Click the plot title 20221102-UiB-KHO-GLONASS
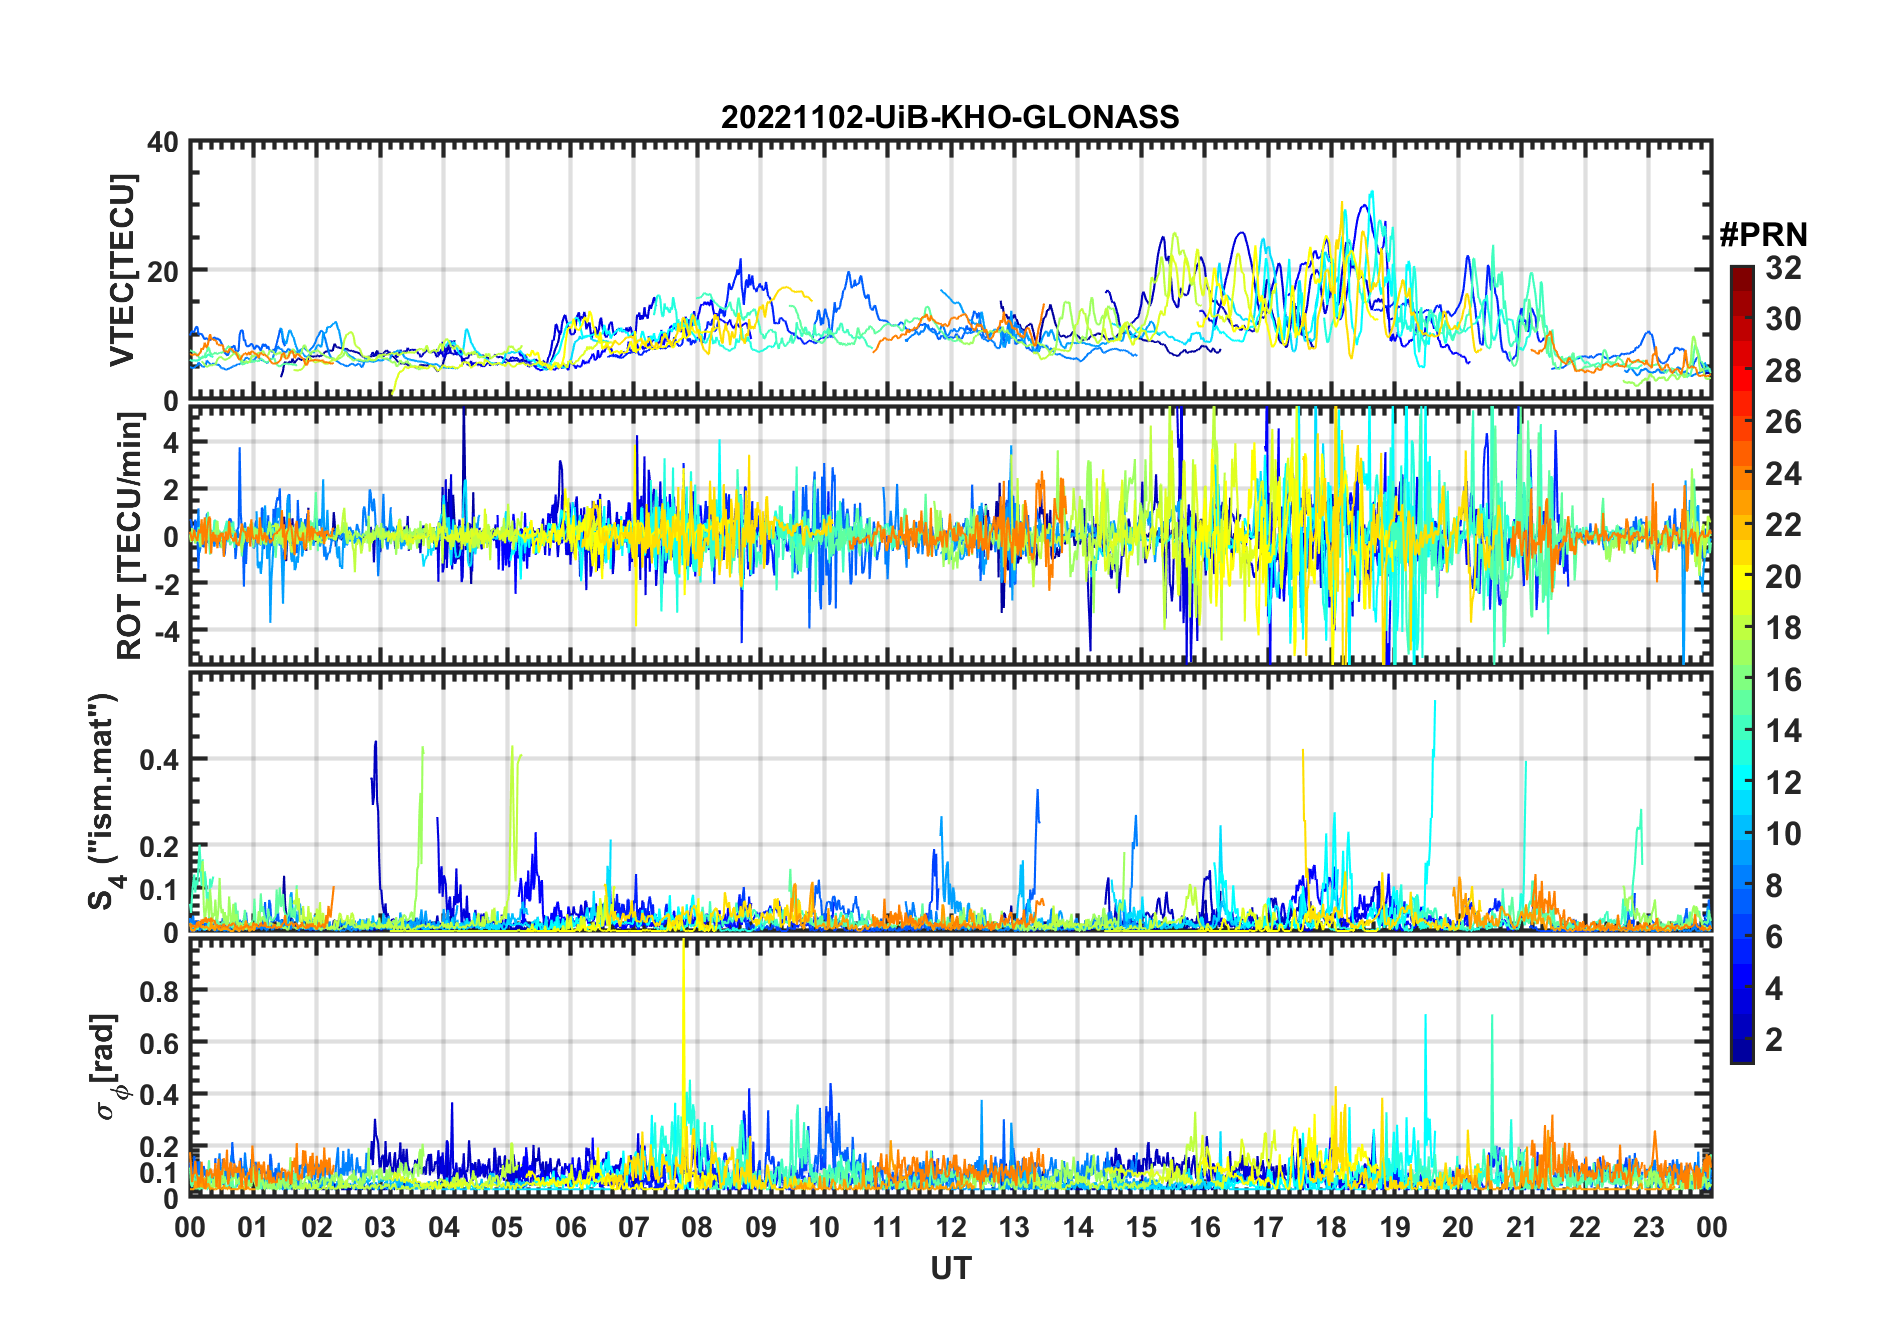The height and width of the screenshot is (1330, 1902). pos(950,117)
